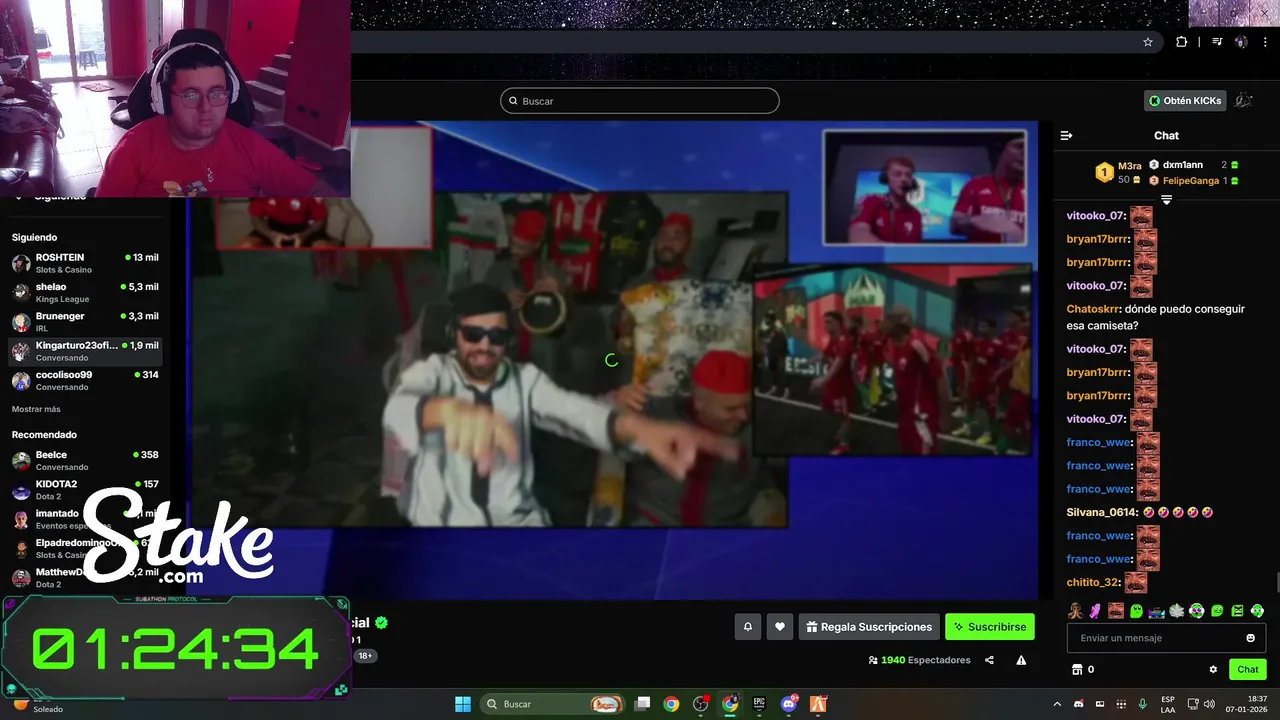Open Task View on the taskbar

pos(643,704)
